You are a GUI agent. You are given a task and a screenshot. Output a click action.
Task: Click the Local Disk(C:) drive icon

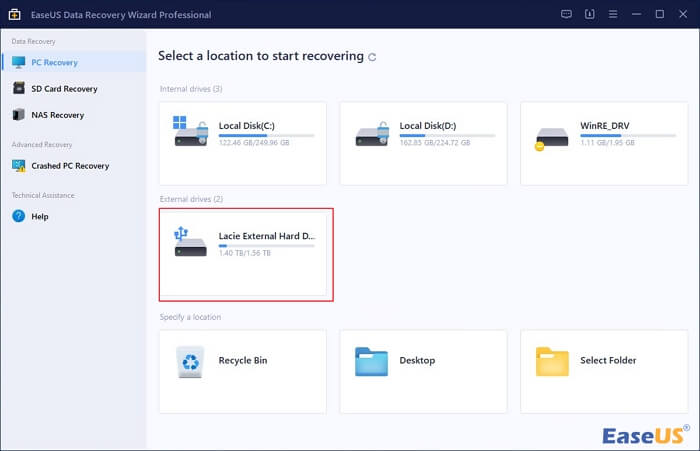coord(190,133)
